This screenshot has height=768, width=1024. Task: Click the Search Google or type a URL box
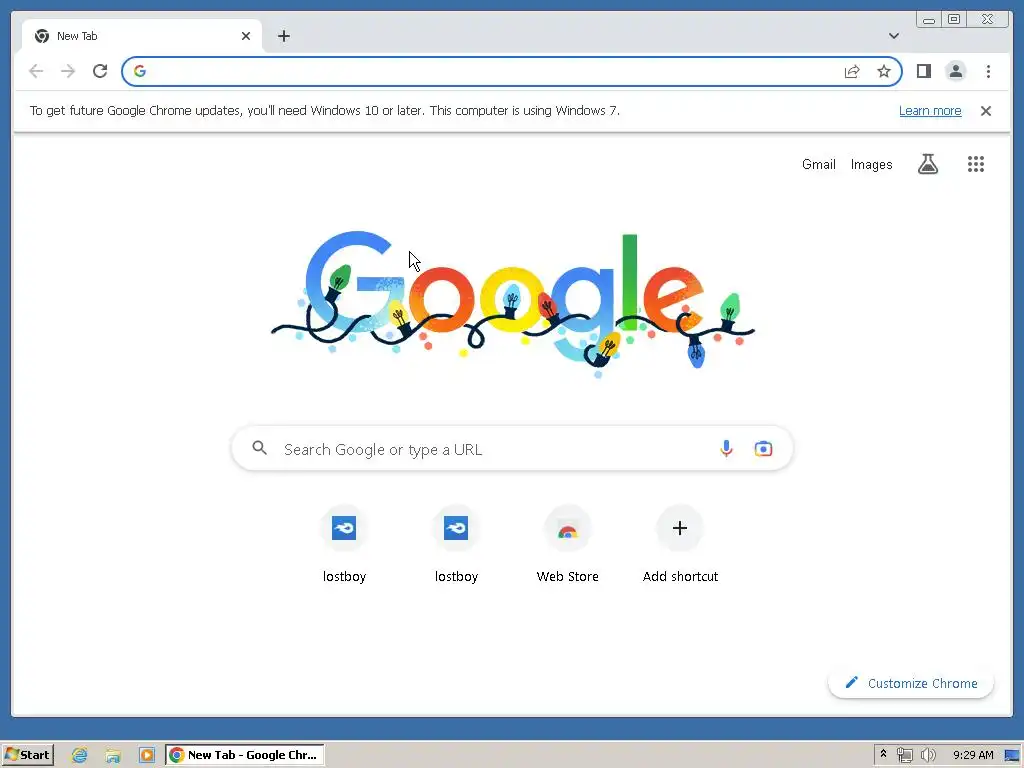point(513,449)
